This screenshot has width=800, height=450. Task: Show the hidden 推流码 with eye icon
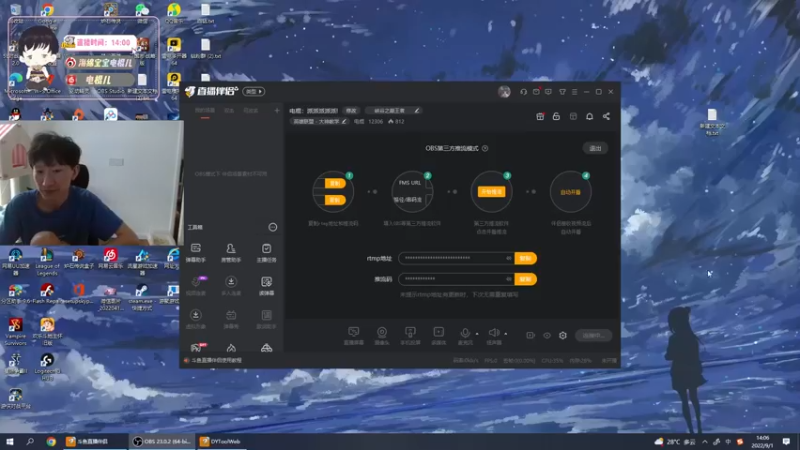pos(509,279)
